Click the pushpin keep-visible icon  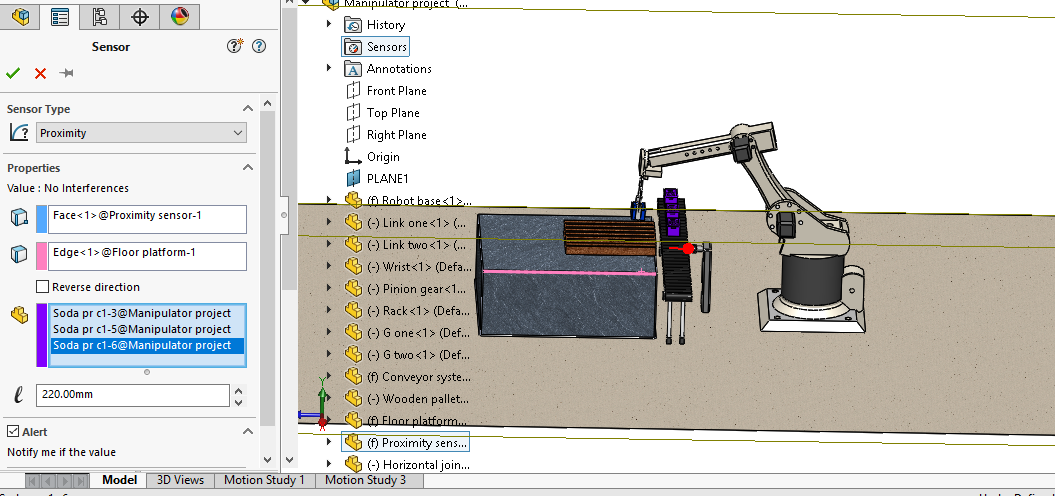tap(66, 73)
